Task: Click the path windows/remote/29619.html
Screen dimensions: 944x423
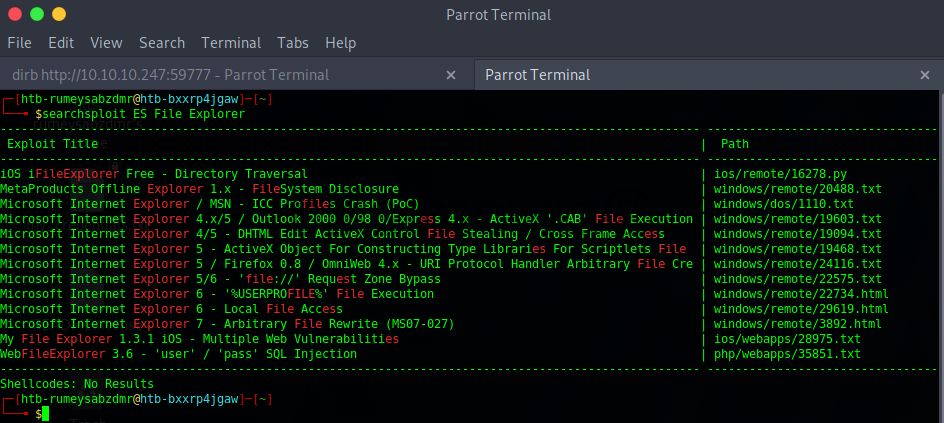Action: 801,309
